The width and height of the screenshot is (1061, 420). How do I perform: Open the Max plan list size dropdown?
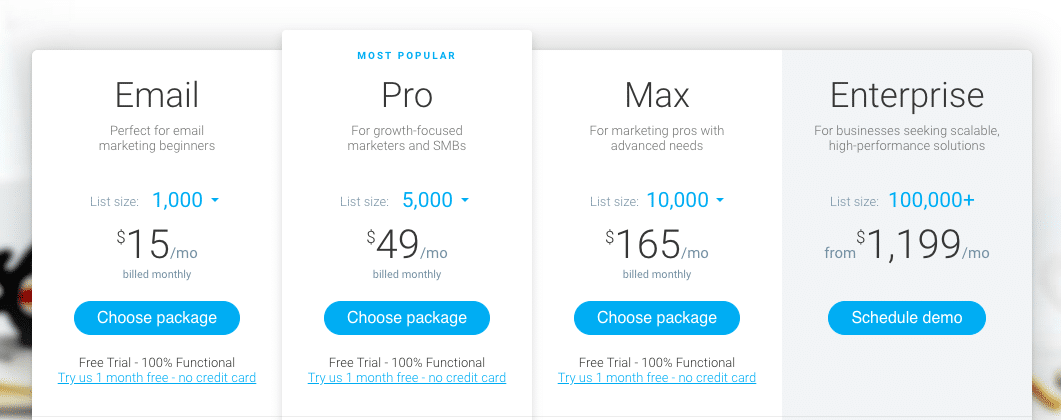[x=685, y=200]
